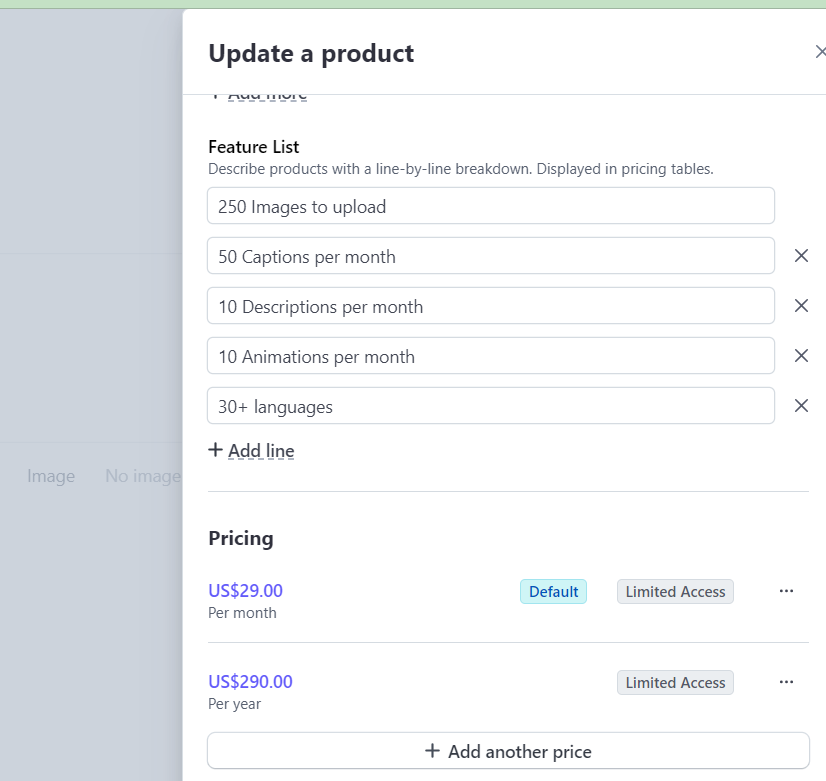Remove the '30+ languages' feature line

click(x=801, y=406)
